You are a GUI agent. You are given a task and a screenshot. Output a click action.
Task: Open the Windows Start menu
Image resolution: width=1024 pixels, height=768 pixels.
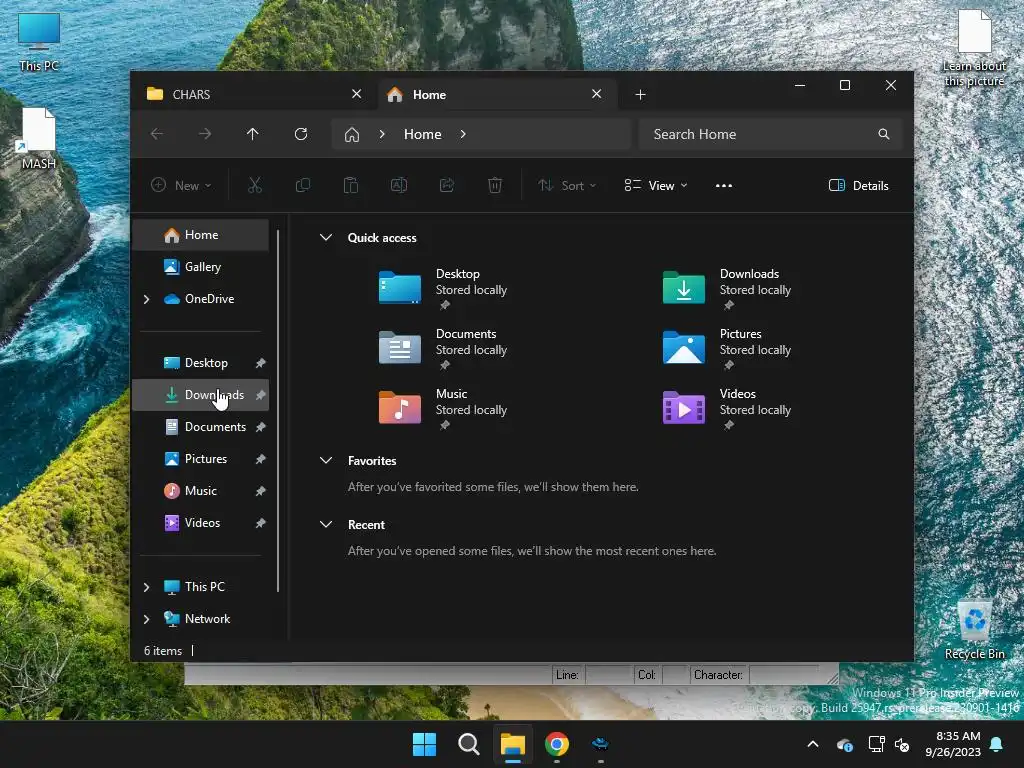424,744
